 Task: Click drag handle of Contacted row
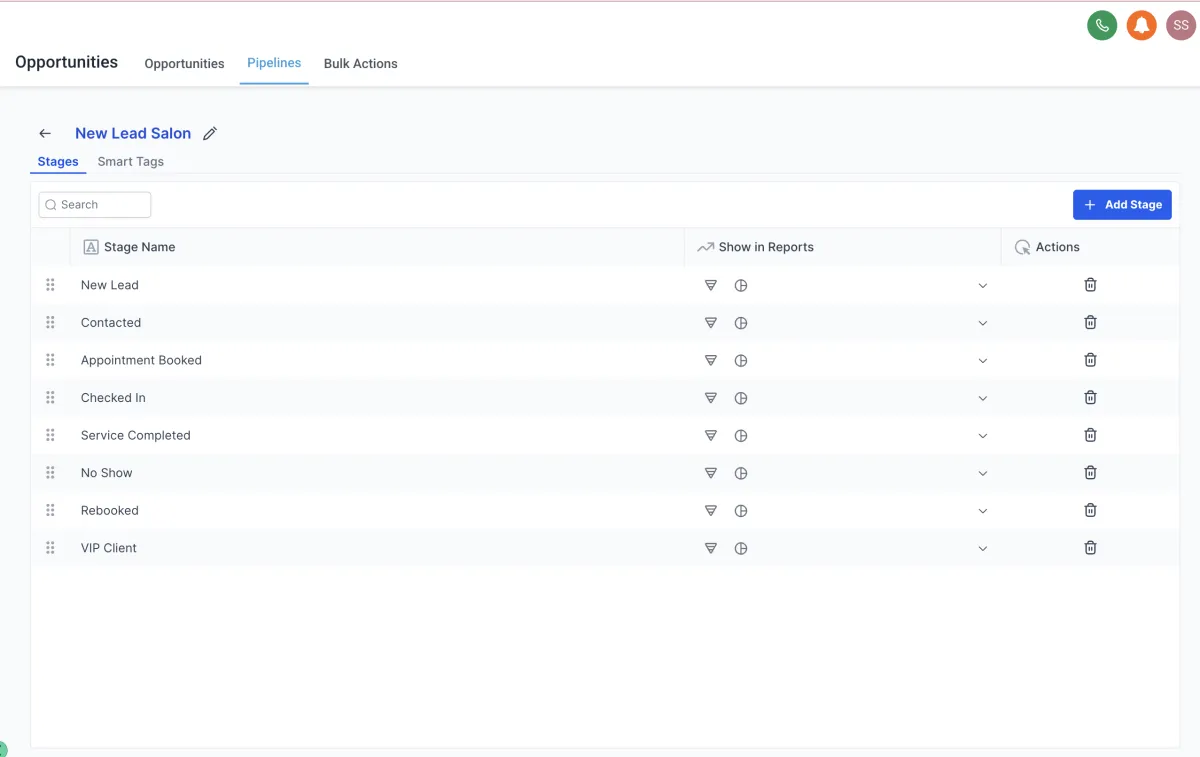(50, 322)
